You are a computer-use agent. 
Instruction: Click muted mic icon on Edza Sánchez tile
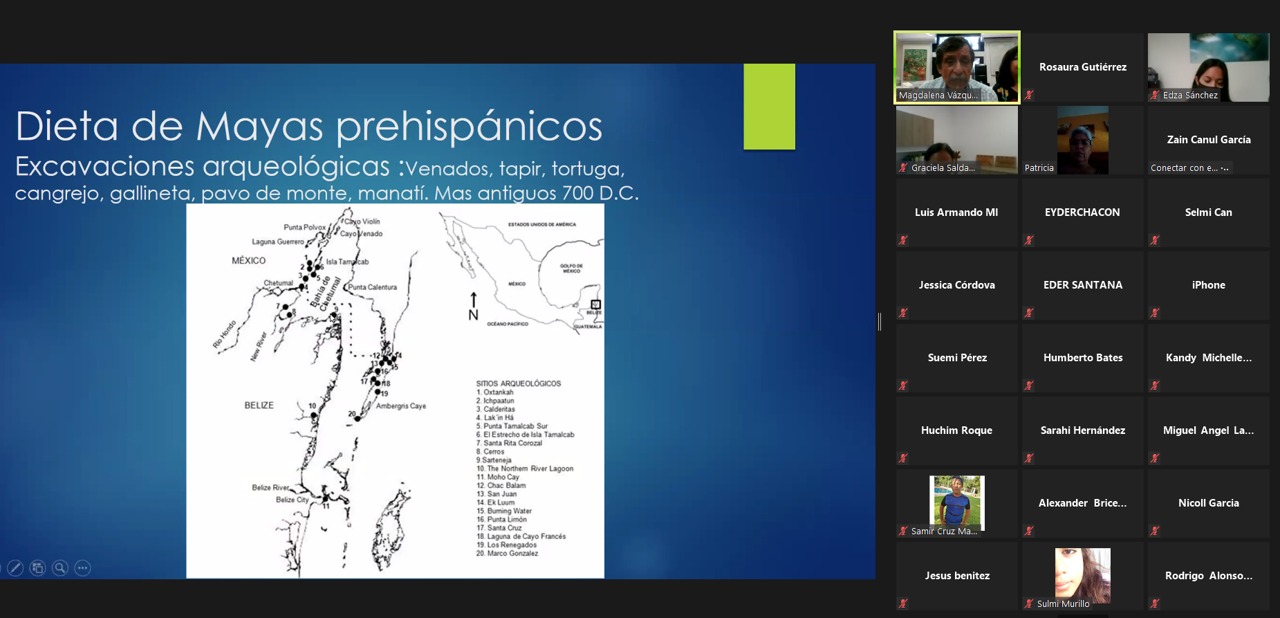pos(1155,95)
